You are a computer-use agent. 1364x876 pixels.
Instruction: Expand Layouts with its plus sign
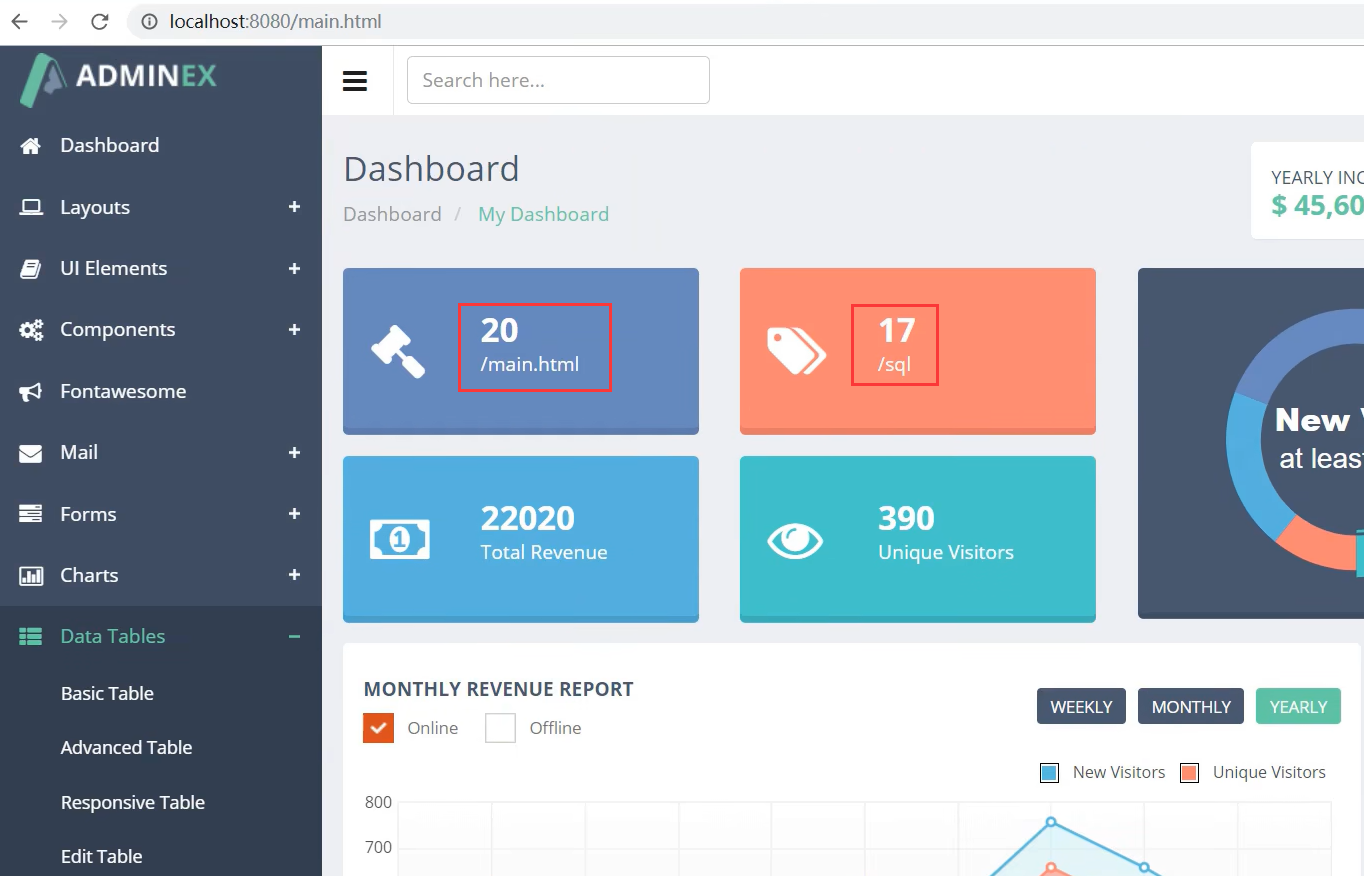pos(294,207)
